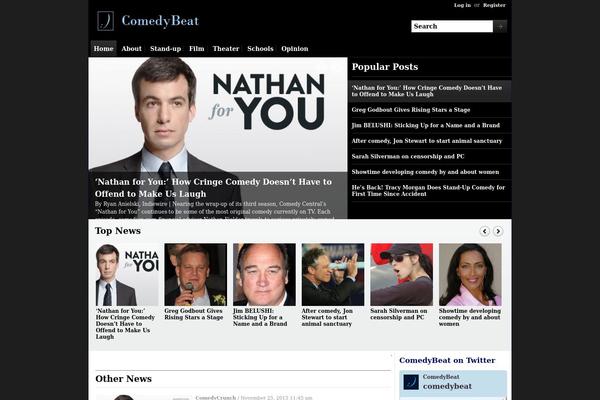Screen dimensions: 600x400
Task: Select the Jon Stewart Top News thumbnail
Action: pyautogui.click(x=333, y=274)
